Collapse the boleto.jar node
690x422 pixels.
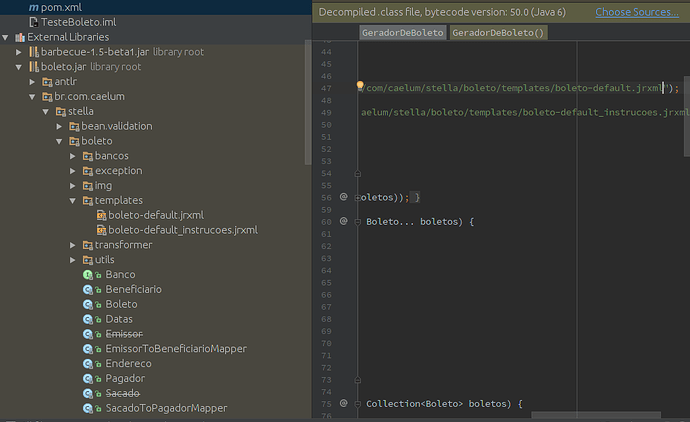coord(18,67)
